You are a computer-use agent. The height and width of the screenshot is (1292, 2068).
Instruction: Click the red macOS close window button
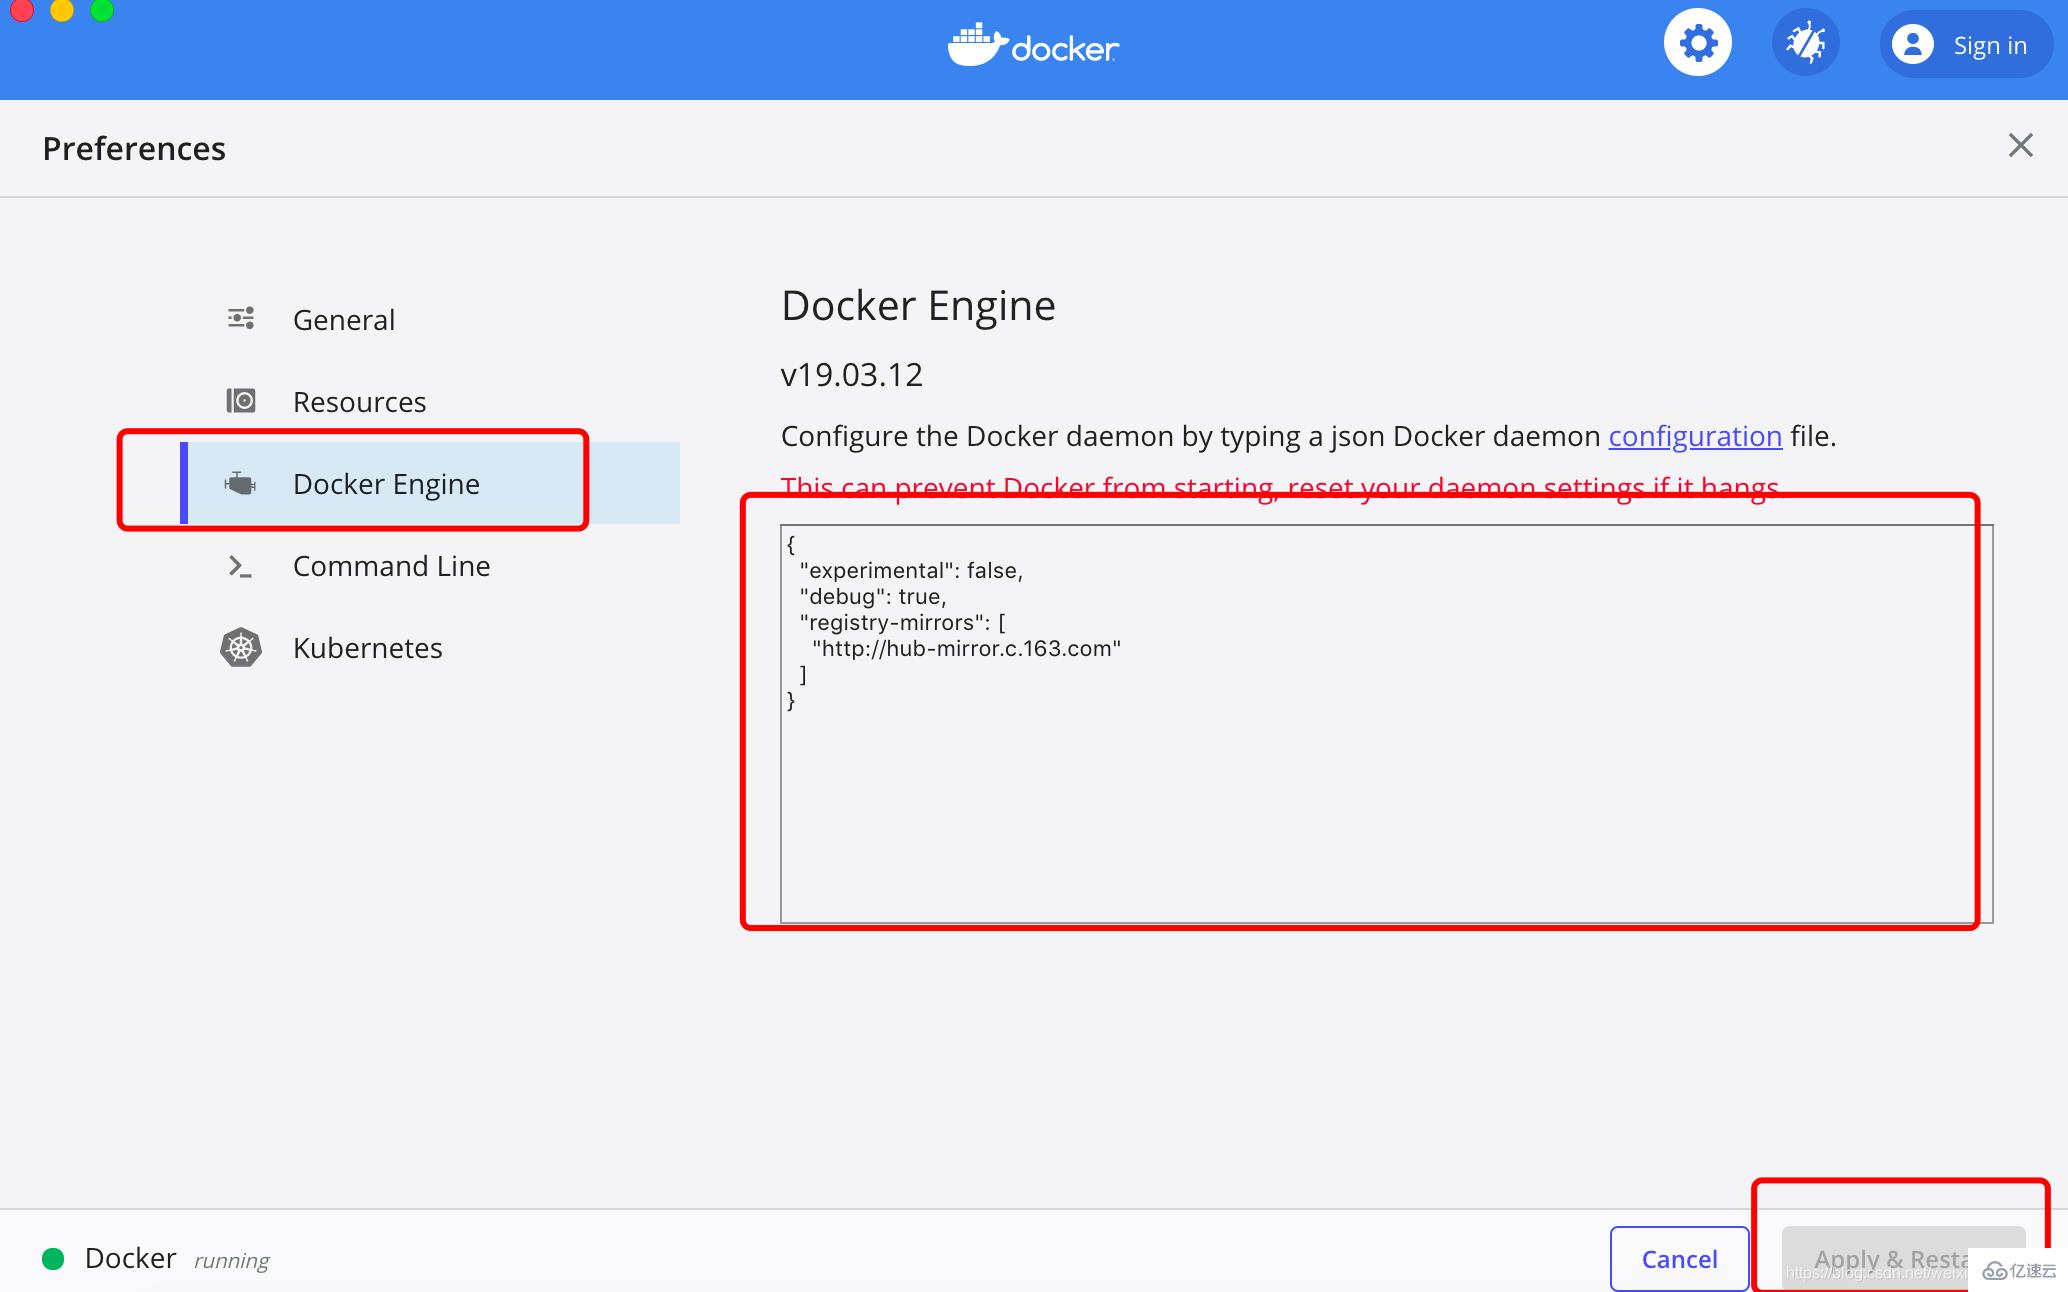(x=22, y=8)
